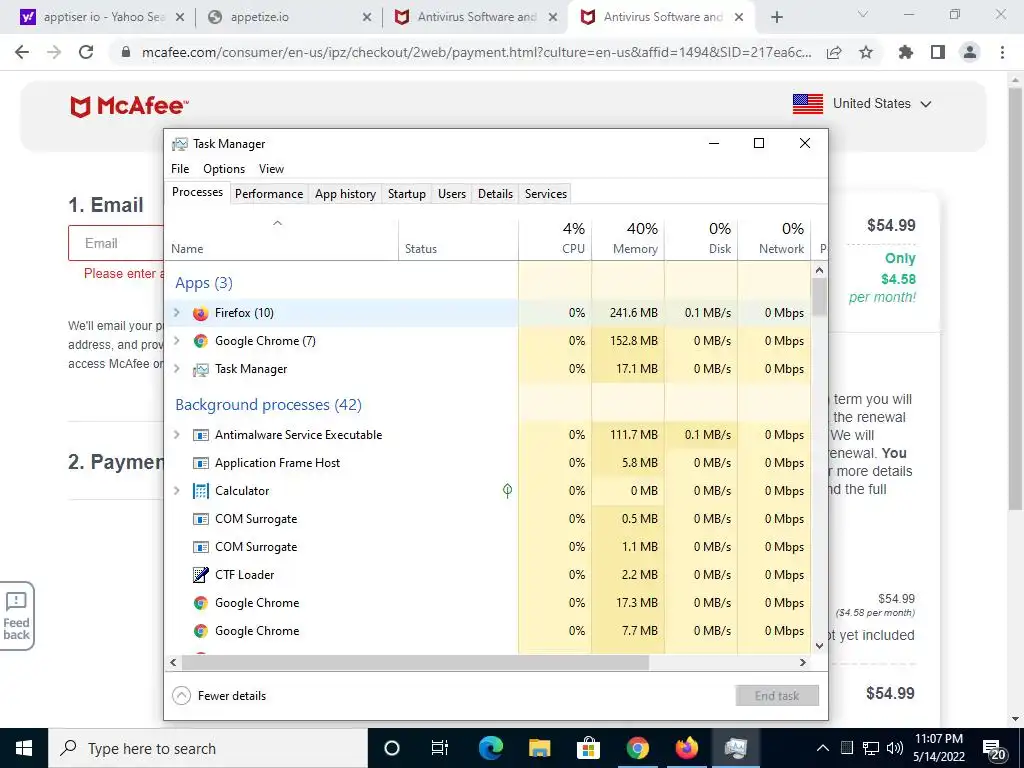Expand the Google Chrome (7) group
Image resolution: width=1024 pixels, height=768 pixels.
coord(176,341)
